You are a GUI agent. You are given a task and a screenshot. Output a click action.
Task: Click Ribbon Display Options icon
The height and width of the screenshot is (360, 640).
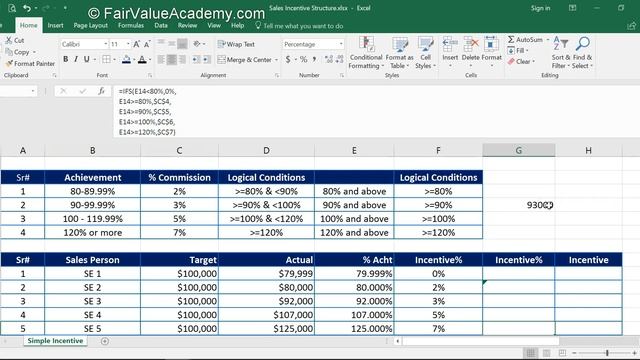pyautogui.click(x=573, y=8)
